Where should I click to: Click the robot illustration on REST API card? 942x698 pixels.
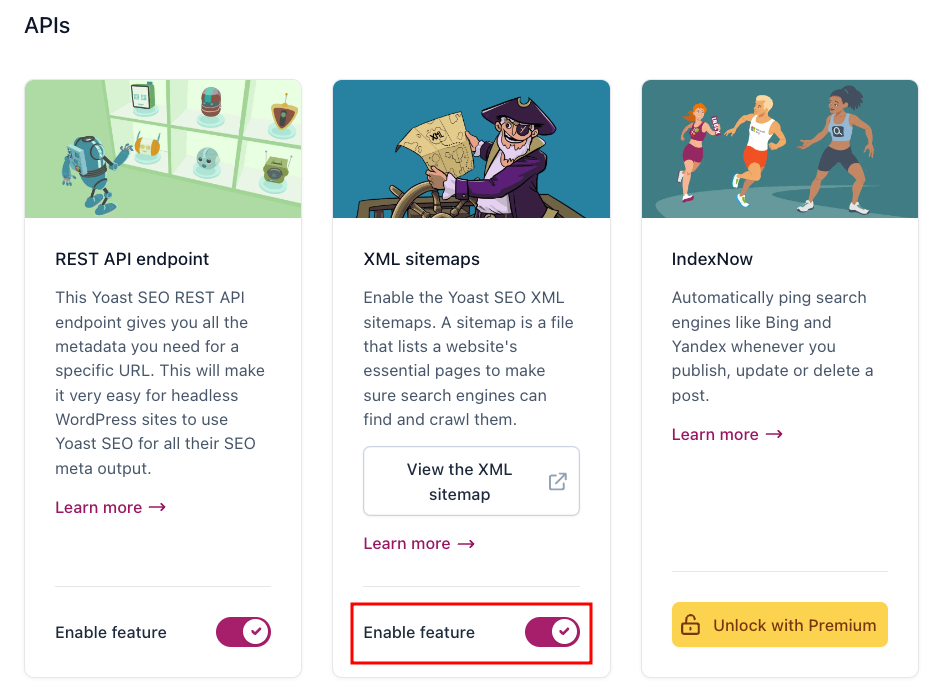(x=163, y=148)
